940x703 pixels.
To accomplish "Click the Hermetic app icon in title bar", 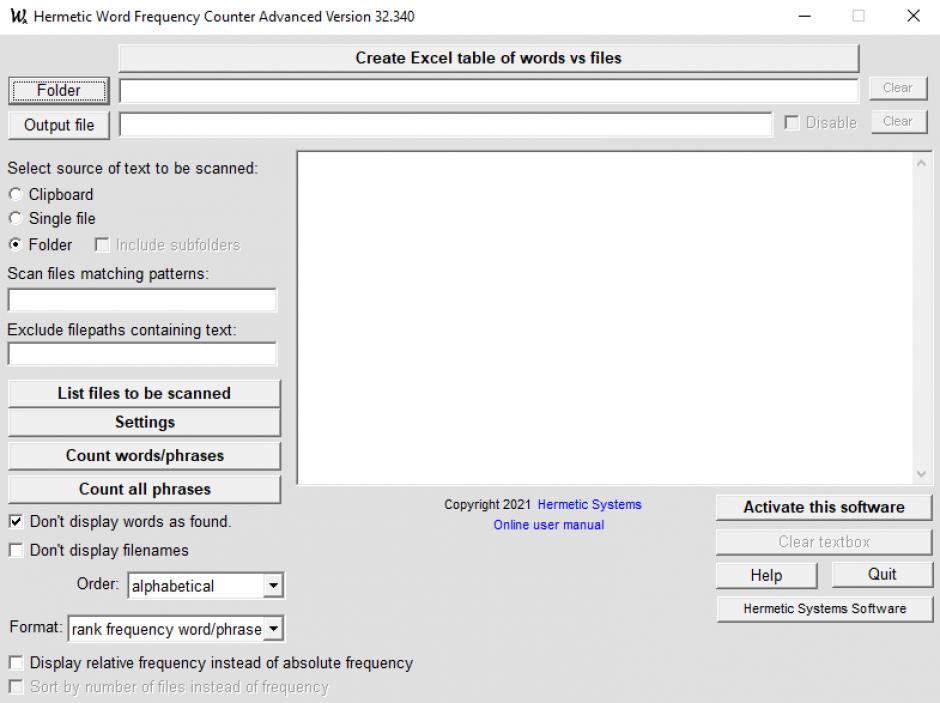I will click(19, 16).
